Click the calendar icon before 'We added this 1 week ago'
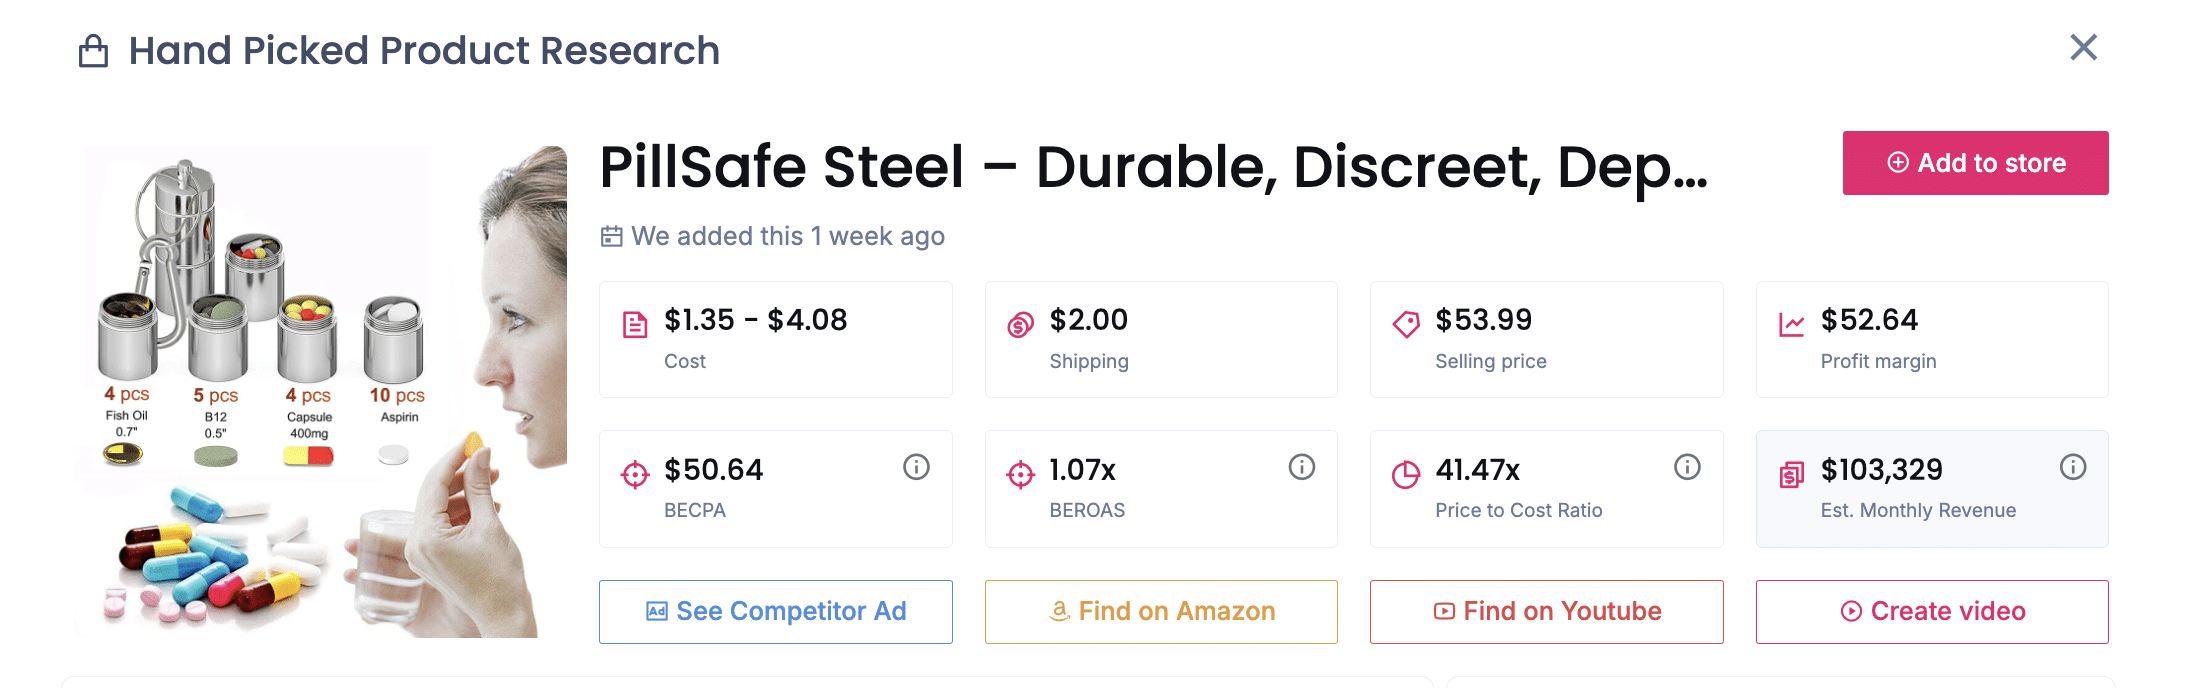Screen dimensions: 2186x688 (613, 236)
